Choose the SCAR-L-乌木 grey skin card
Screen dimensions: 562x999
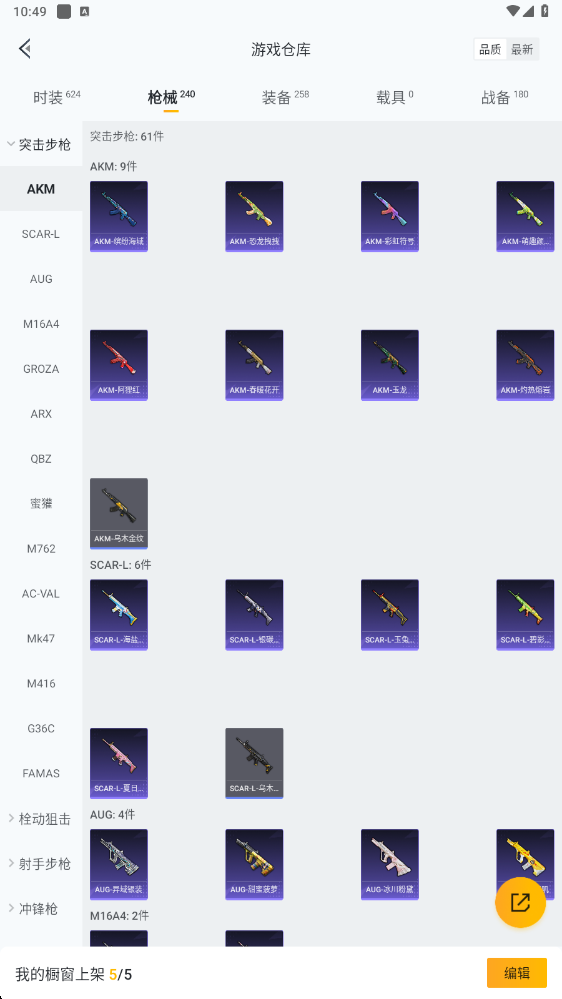pos(254,763)
